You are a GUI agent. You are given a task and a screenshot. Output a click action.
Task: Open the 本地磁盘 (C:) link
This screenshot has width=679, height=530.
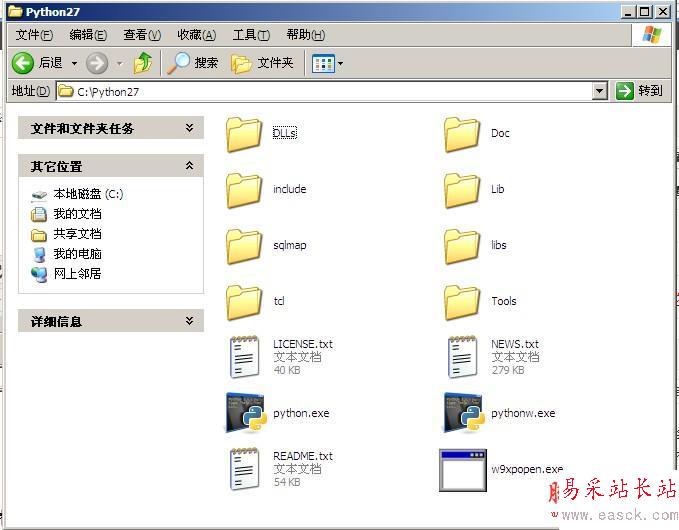point(88,194)
